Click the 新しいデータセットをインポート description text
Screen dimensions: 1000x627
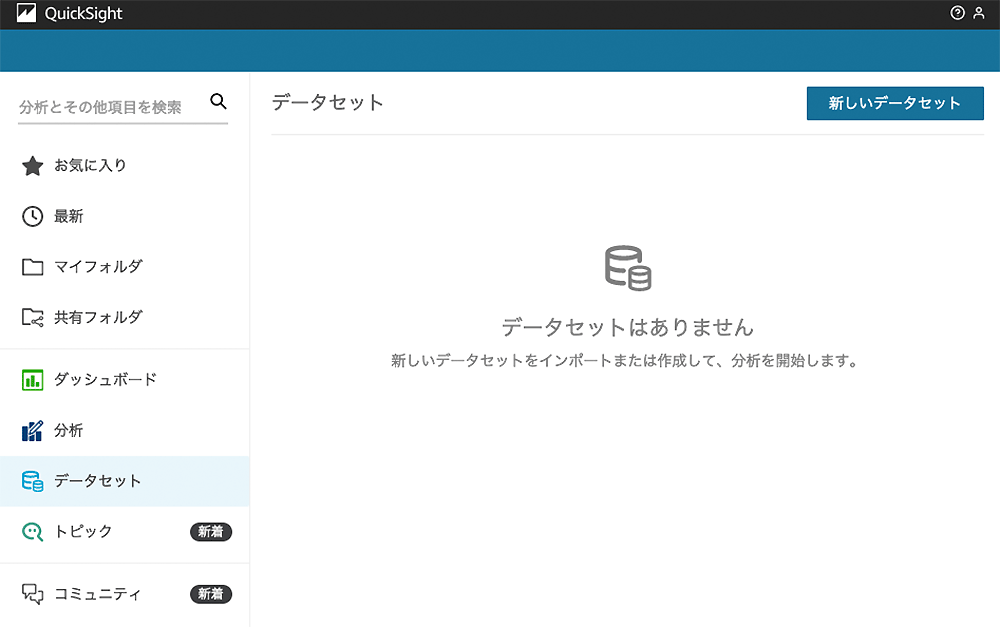(625, 360)
